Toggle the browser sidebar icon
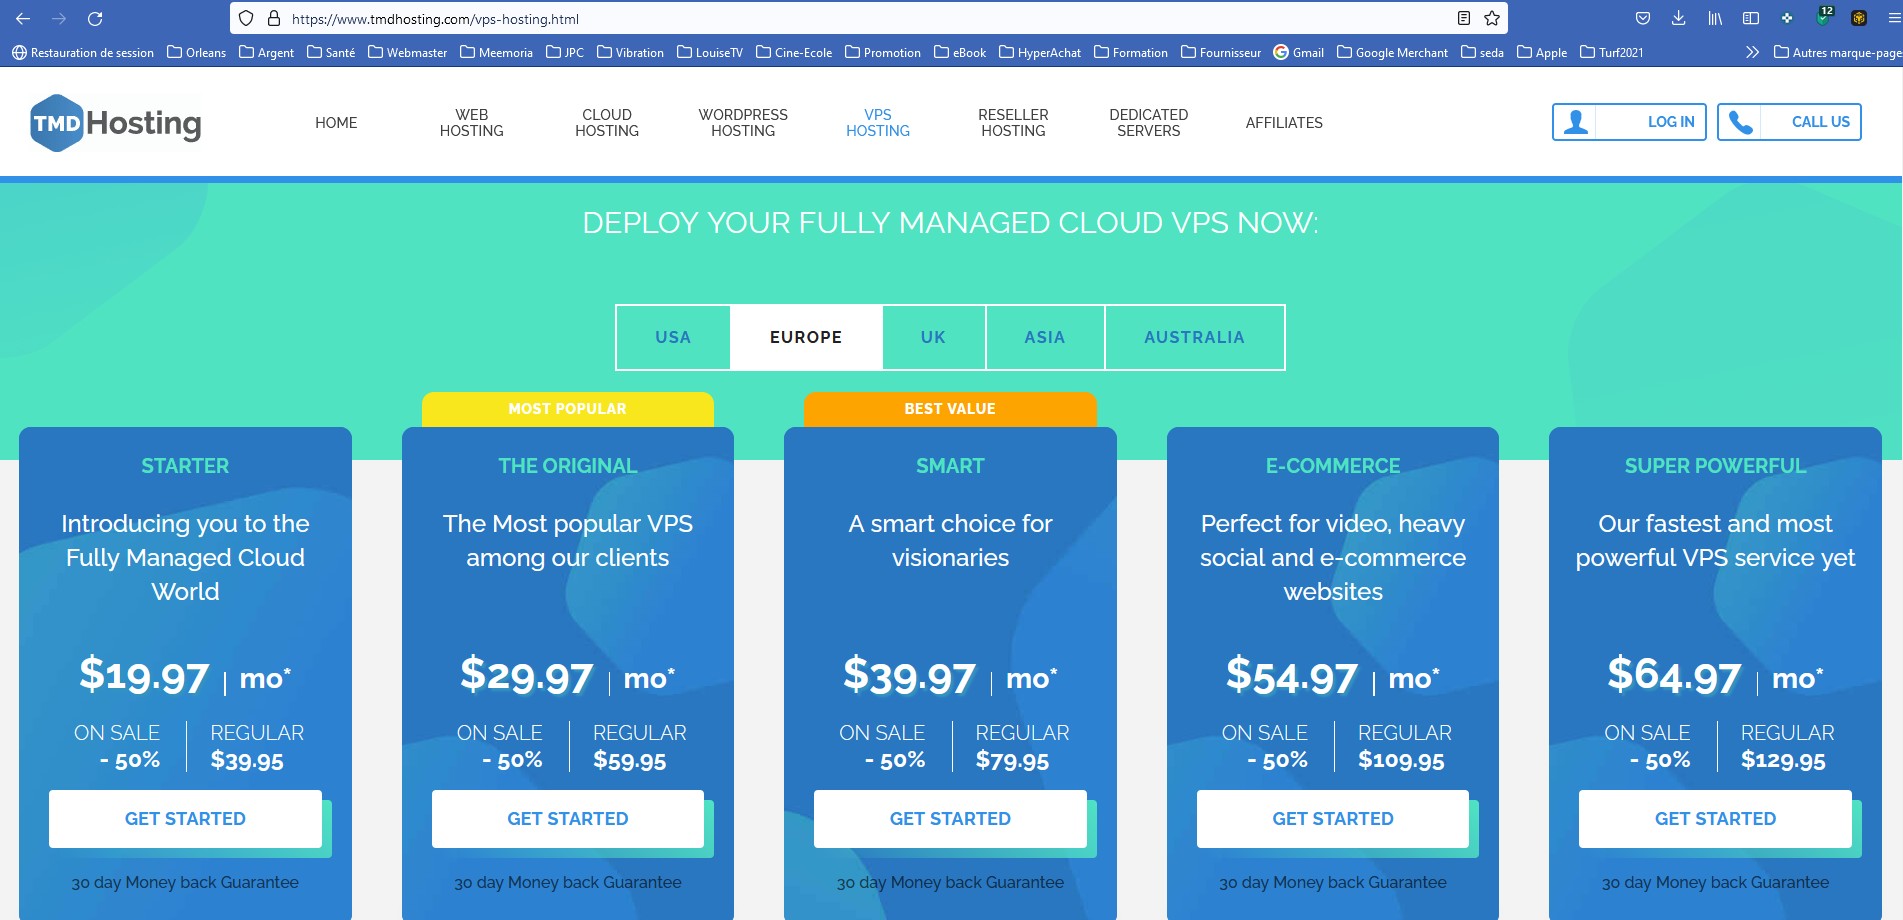Viewport: 1903px width, 920px height. [1751, 18]
